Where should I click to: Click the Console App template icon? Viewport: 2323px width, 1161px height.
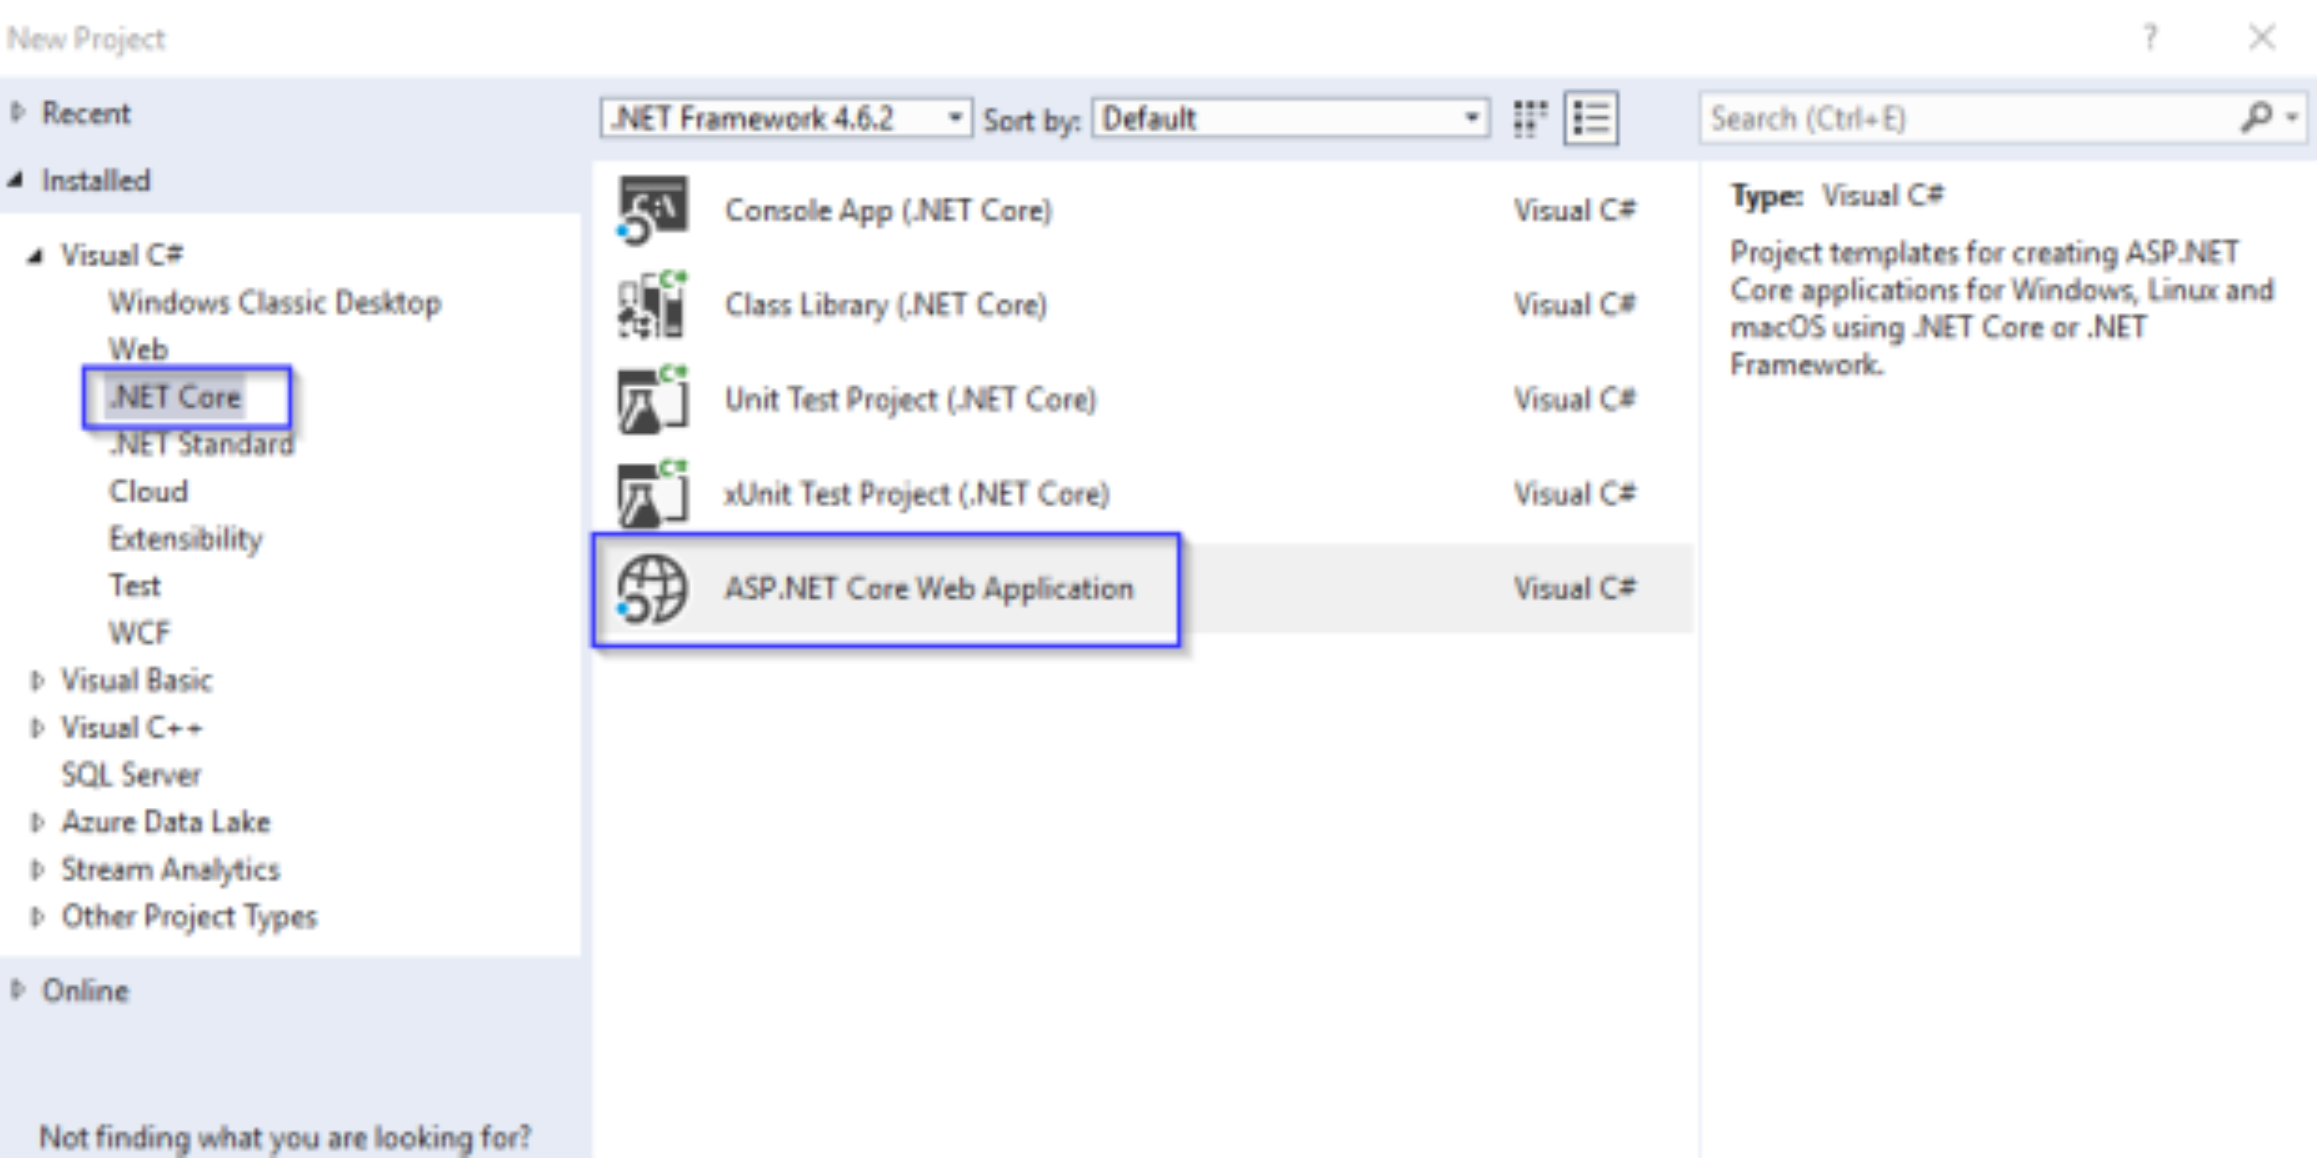(652, 209)
